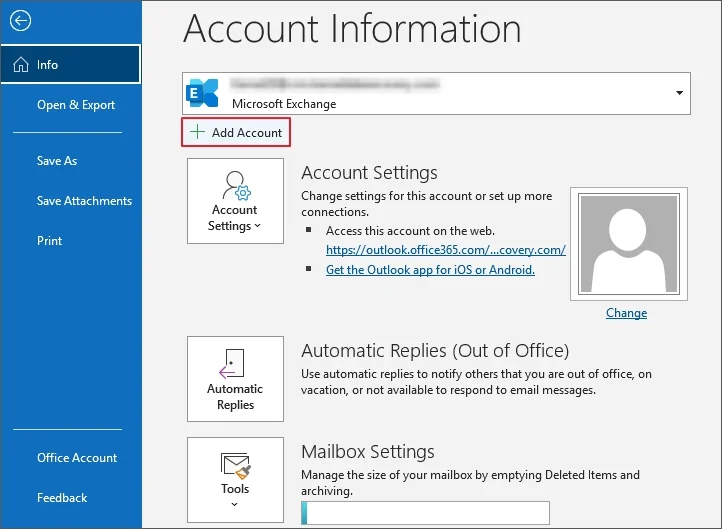Screen dimensions: 722x529
Task: Click the Add Account button
Action: [236, 133]
